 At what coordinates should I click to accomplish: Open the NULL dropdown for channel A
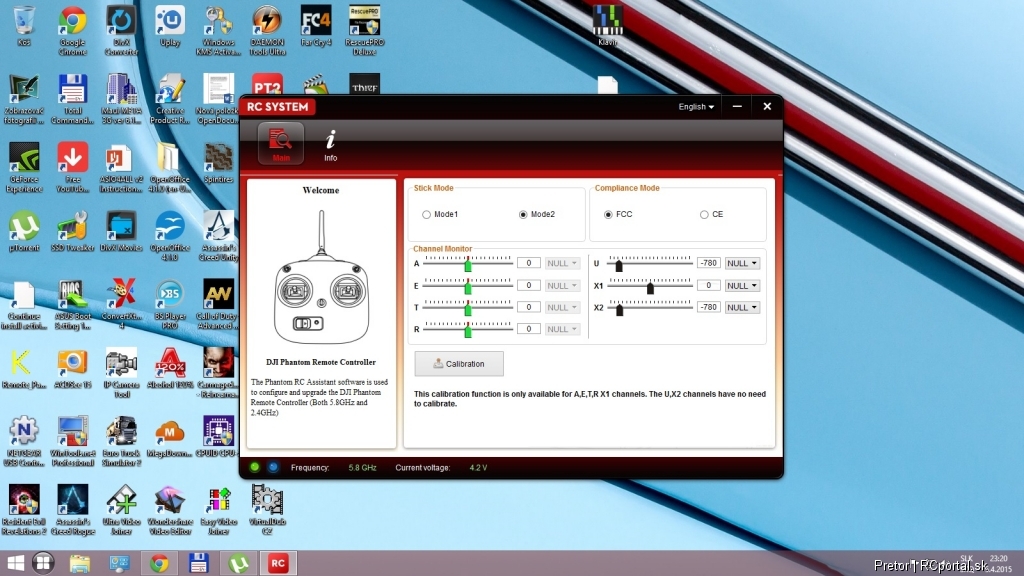pos(562,263)
